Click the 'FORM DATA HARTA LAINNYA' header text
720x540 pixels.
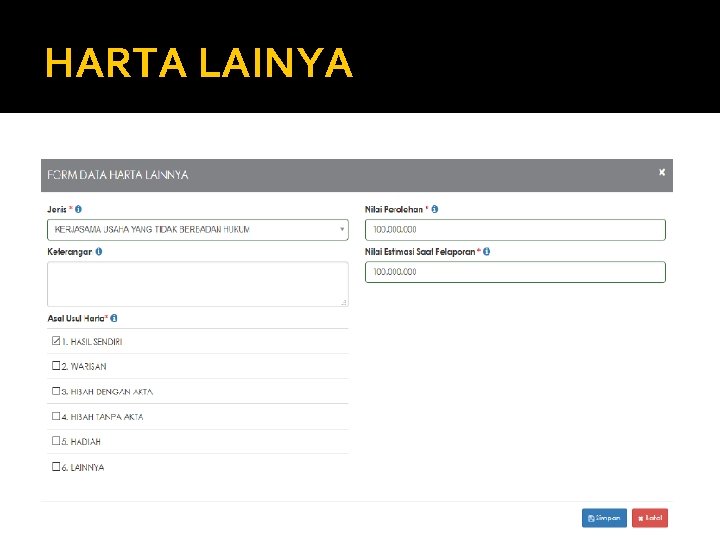pyautogui.click(x=118, y=175)
